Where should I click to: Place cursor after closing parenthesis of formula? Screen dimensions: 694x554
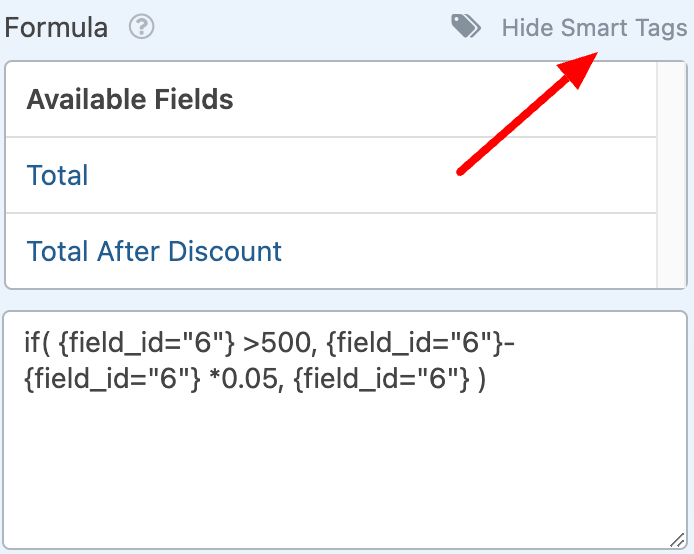[x=482, y=379]
